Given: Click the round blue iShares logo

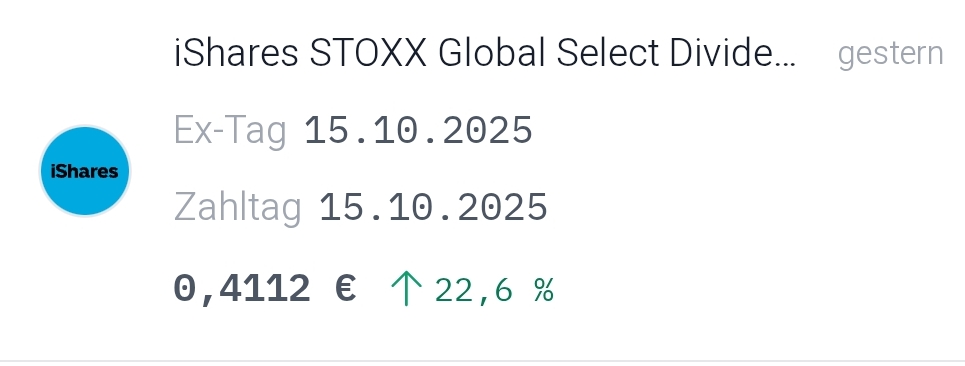Looking at the screenshot, I should pos(85,171).
